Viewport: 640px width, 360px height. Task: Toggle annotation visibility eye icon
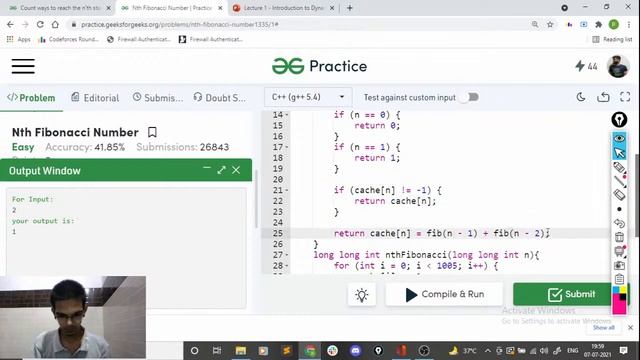coord(619,138)
